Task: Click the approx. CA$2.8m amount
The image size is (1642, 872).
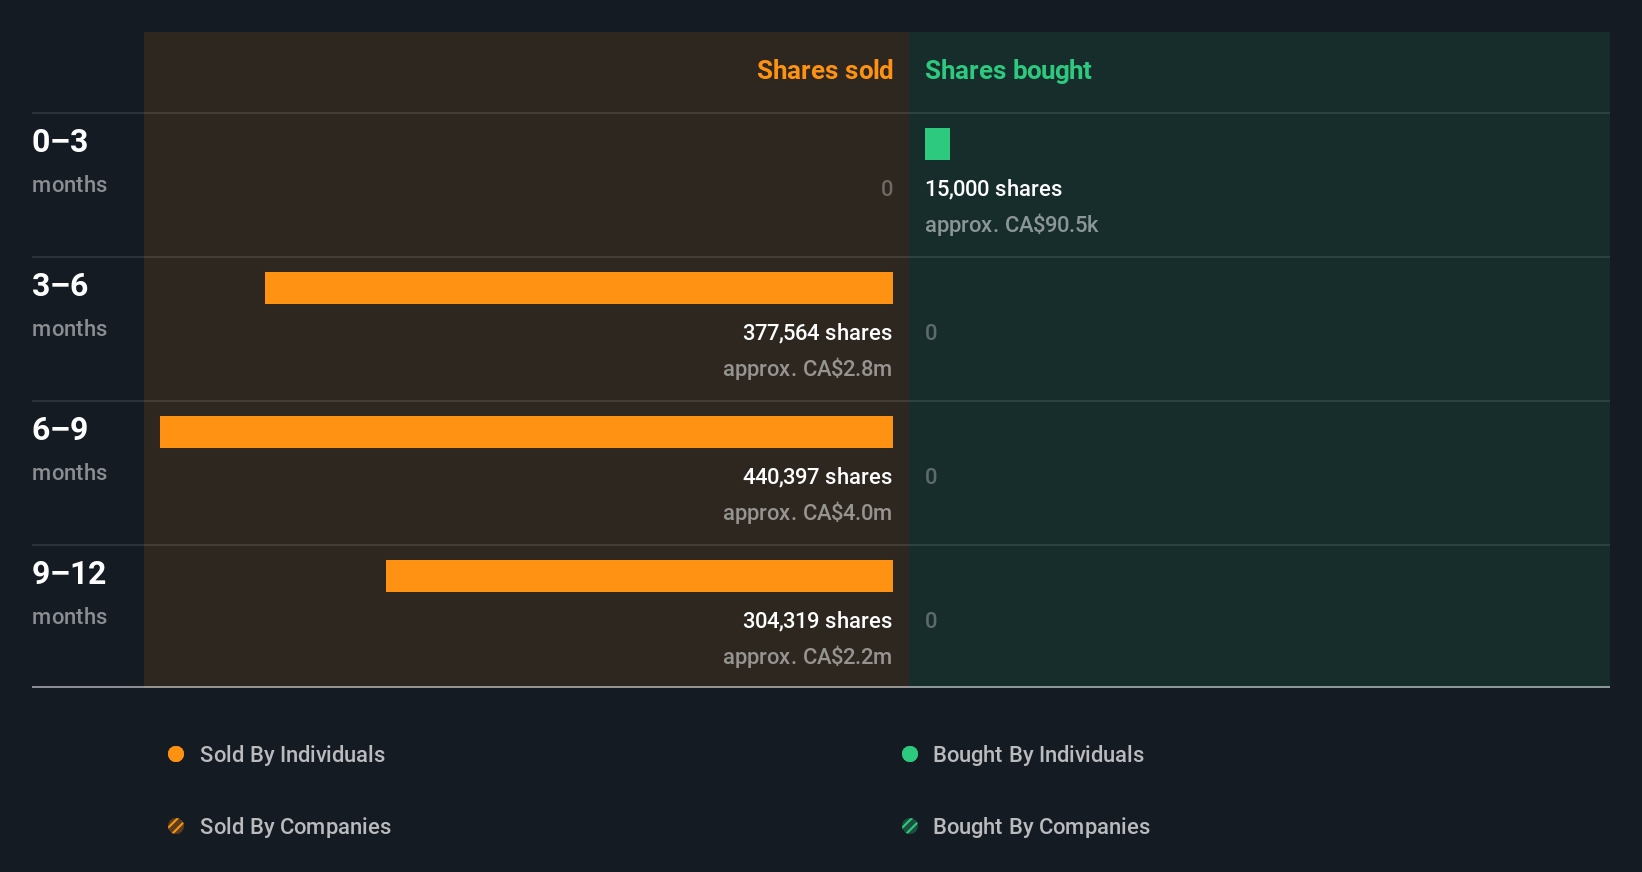Action: point(807,369)
